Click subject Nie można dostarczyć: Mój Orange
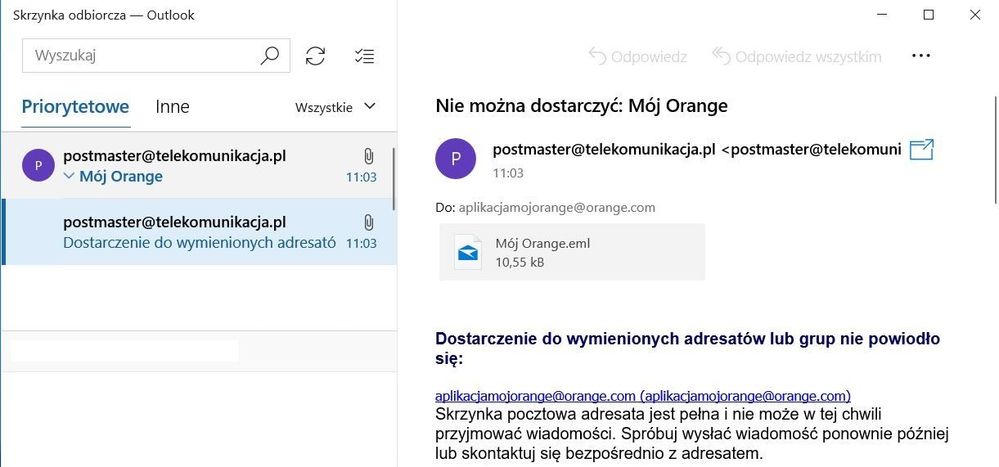 coord(582,106)
